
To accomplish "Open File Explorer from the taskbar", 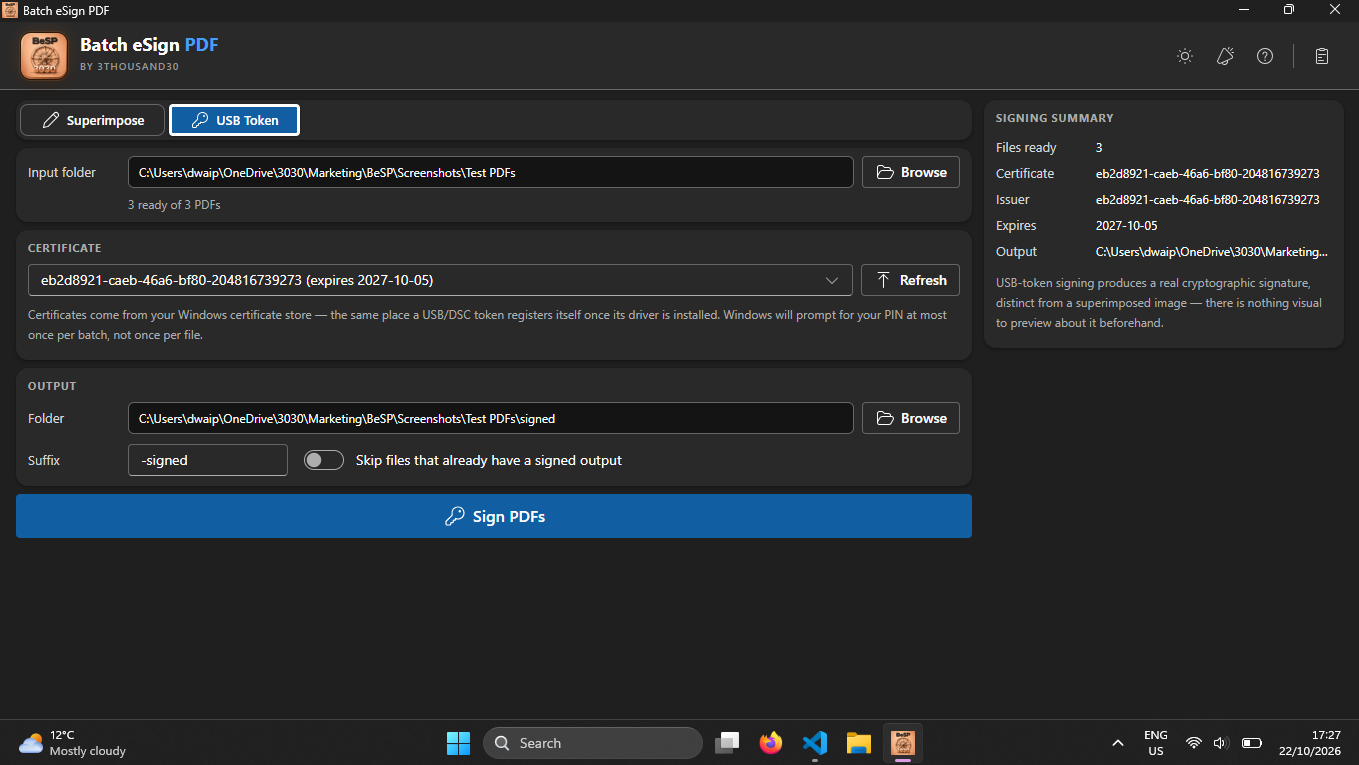I will click(859, 743).
